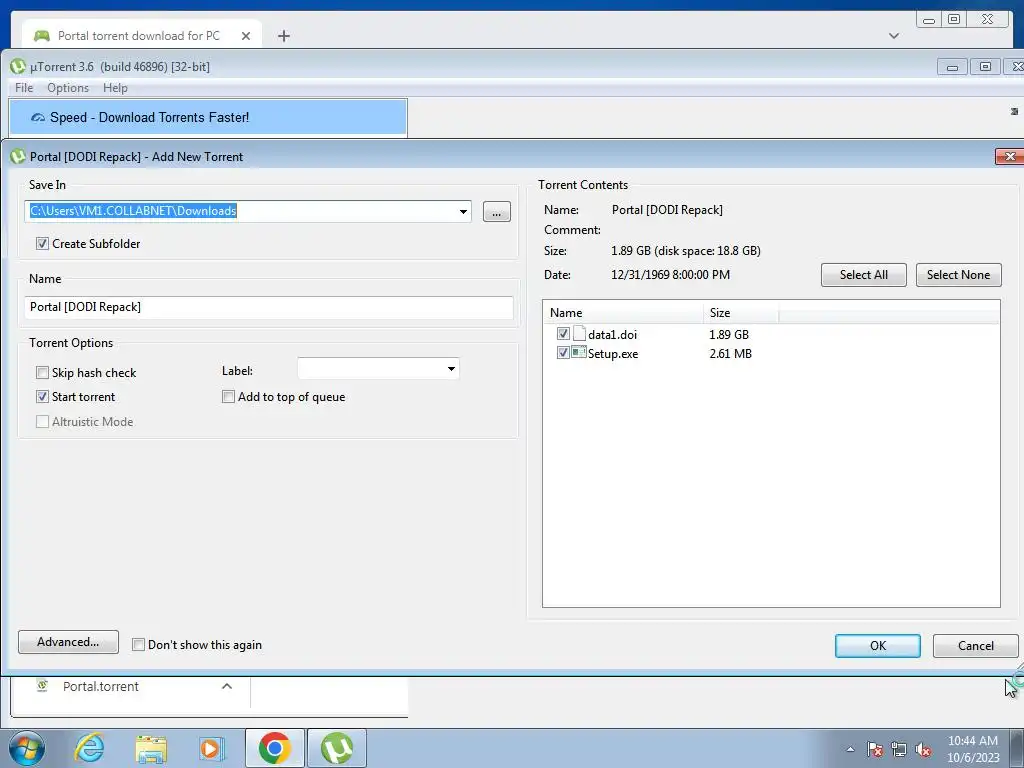The width and height of the screenshot is (1024, 768).
Task: Click the 2.61 MB size value
Action: [x=730, y=353]
